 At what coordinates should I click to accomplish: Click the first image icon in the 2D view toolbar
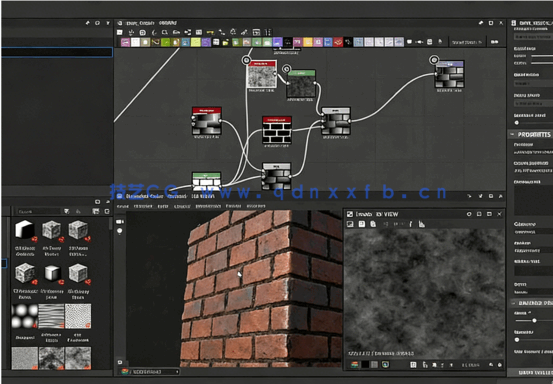(x=350, y=224)
